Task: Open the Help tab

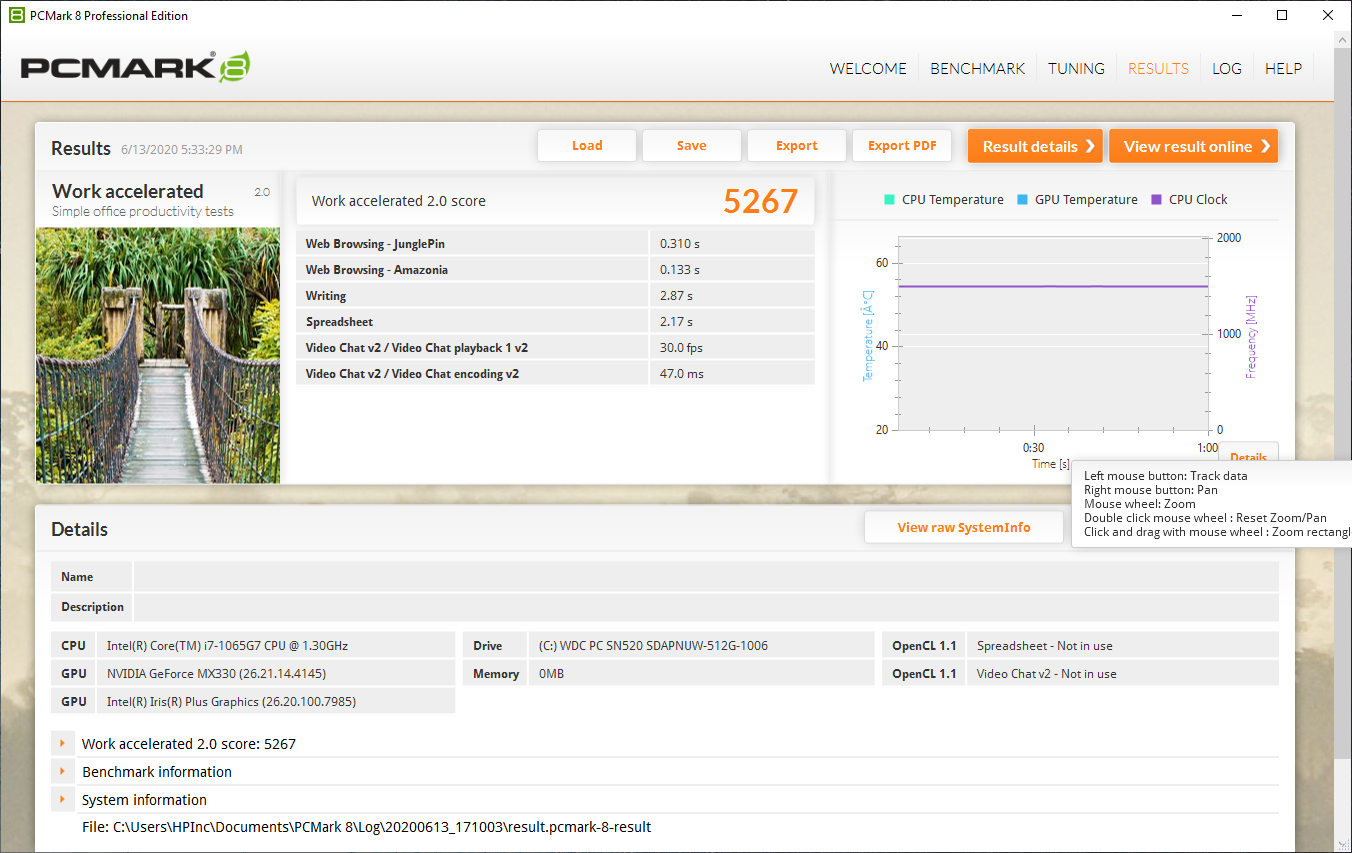Action: (1283, 69)
